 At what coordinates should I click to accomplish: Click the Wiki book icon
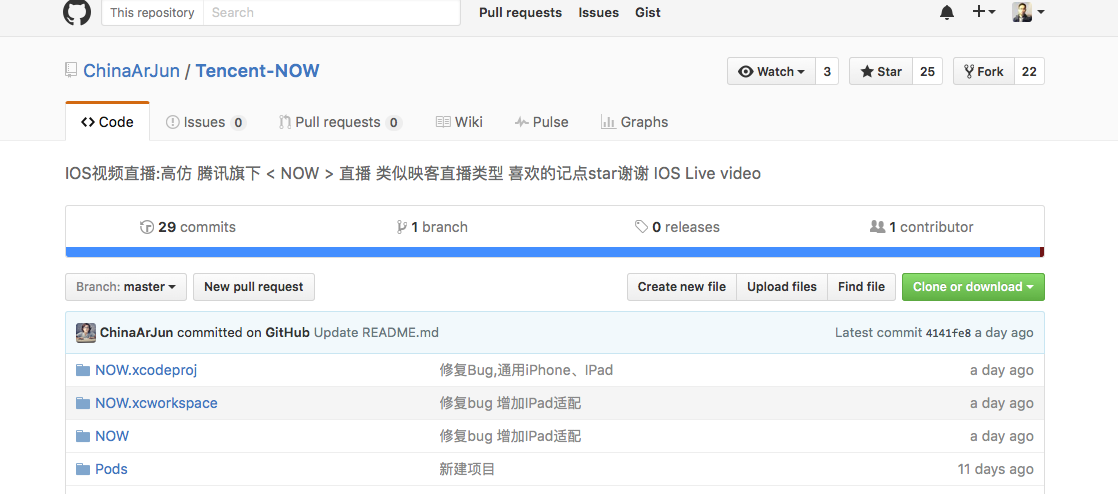(x=443, y=122)
